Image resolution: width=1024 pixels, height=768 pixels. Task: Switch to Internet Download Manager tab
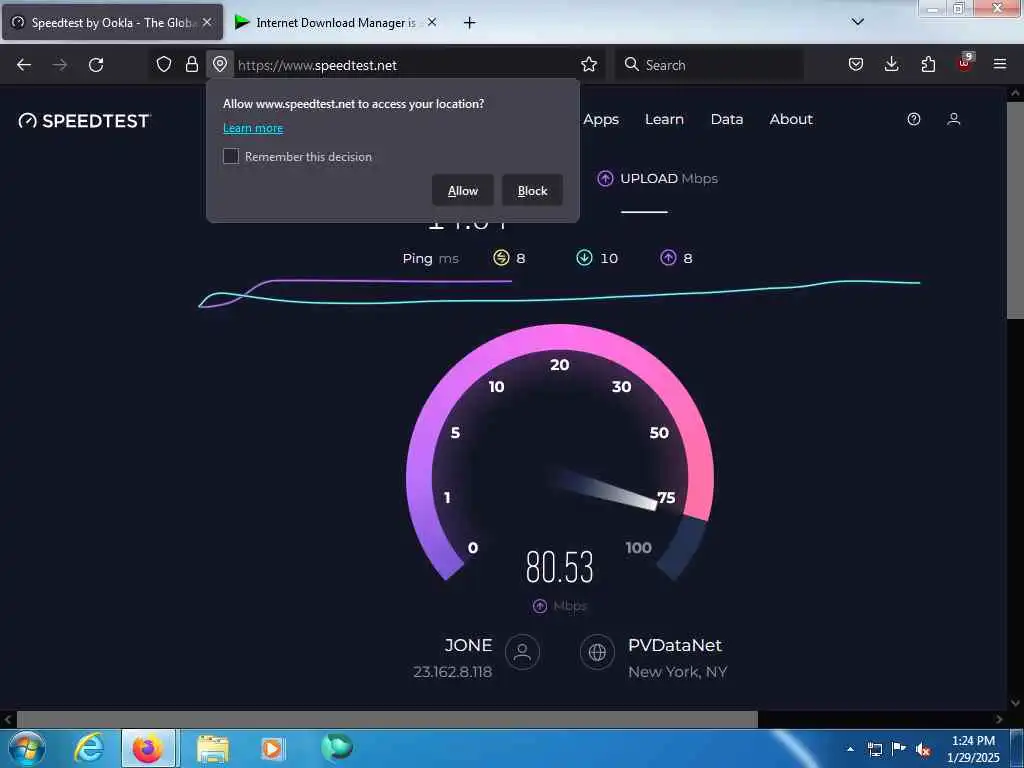pyautogui.click(x=336, y=22)
